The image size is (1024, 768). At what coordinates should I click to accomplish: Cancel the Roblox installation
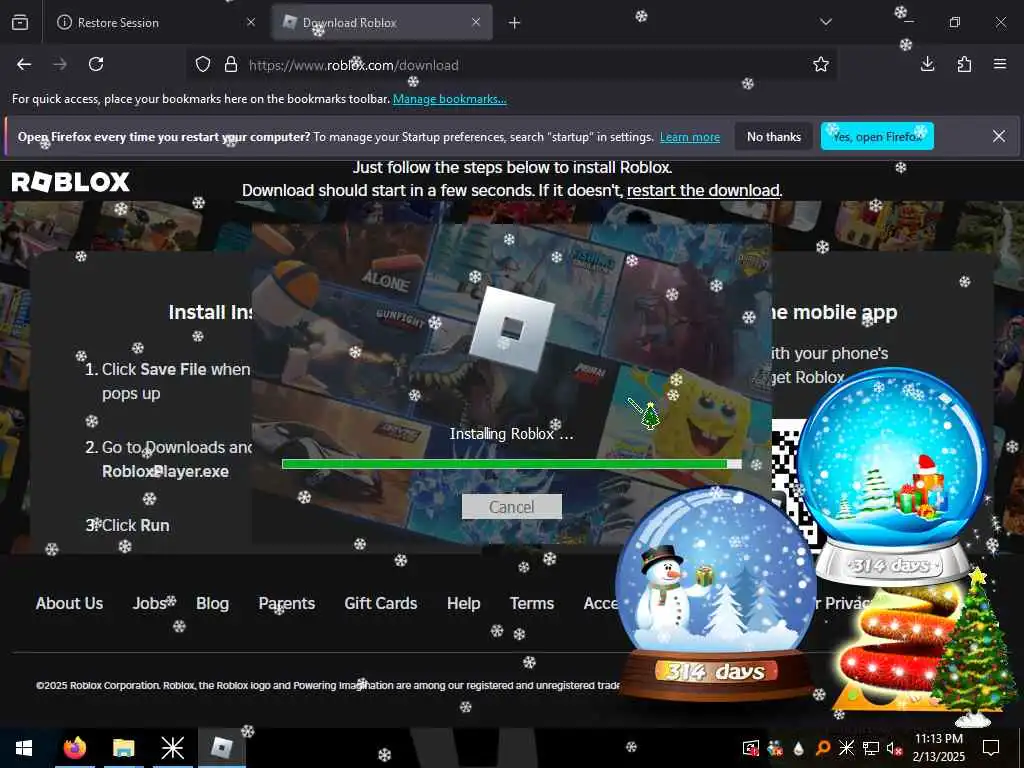(512, 507)
